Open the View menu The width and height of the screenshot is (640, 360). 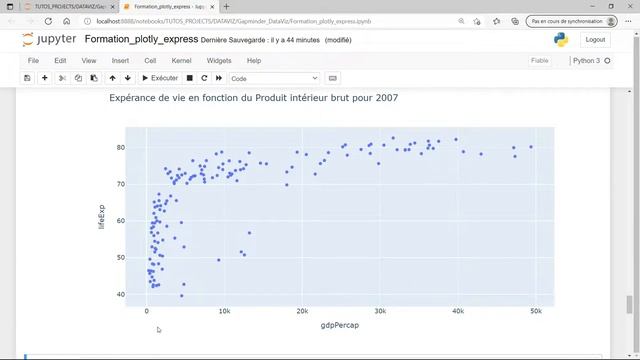pos(89,60)
